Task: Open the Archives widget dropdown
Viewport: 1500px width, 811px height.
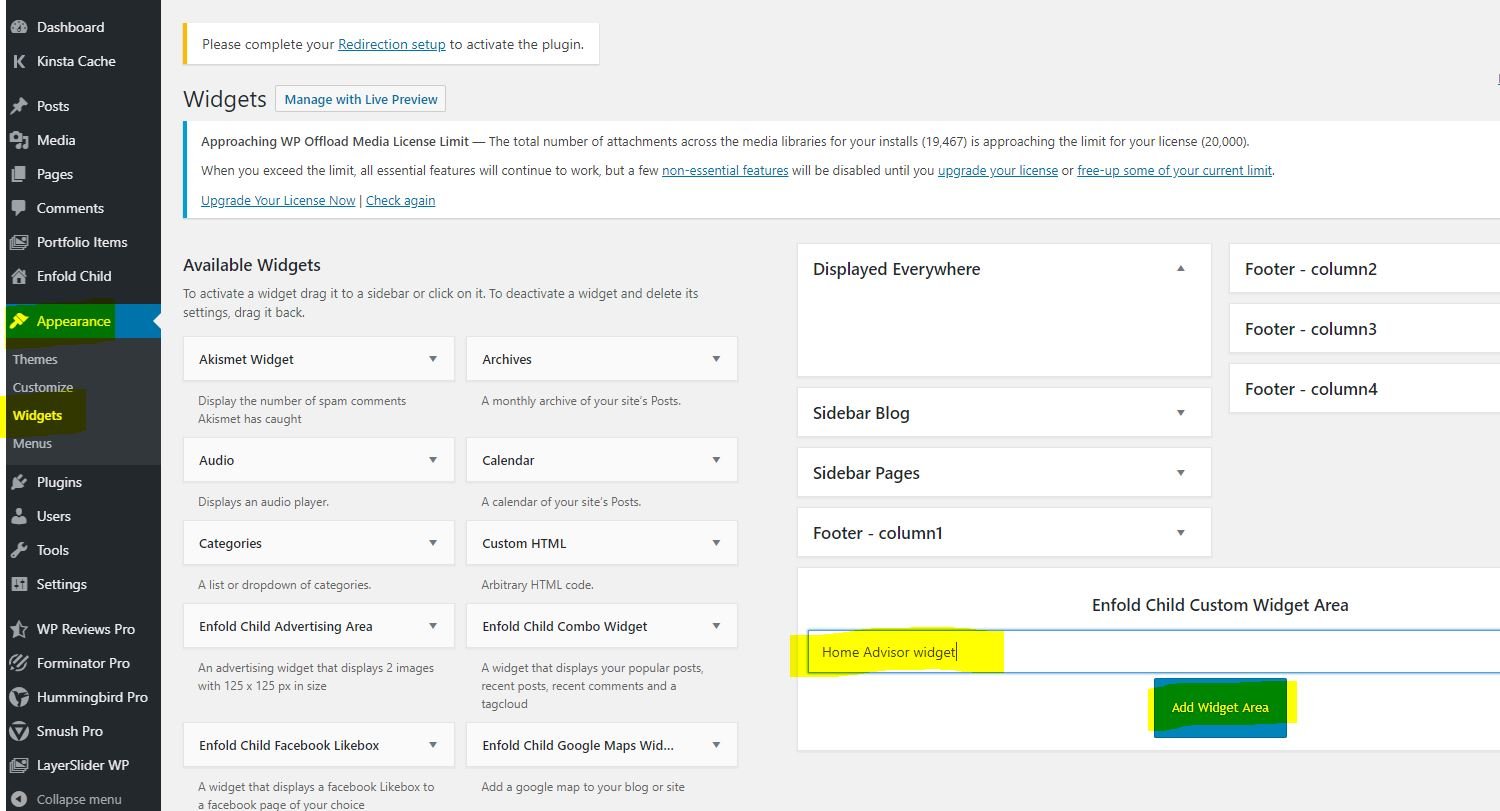Action: point(716,358)
